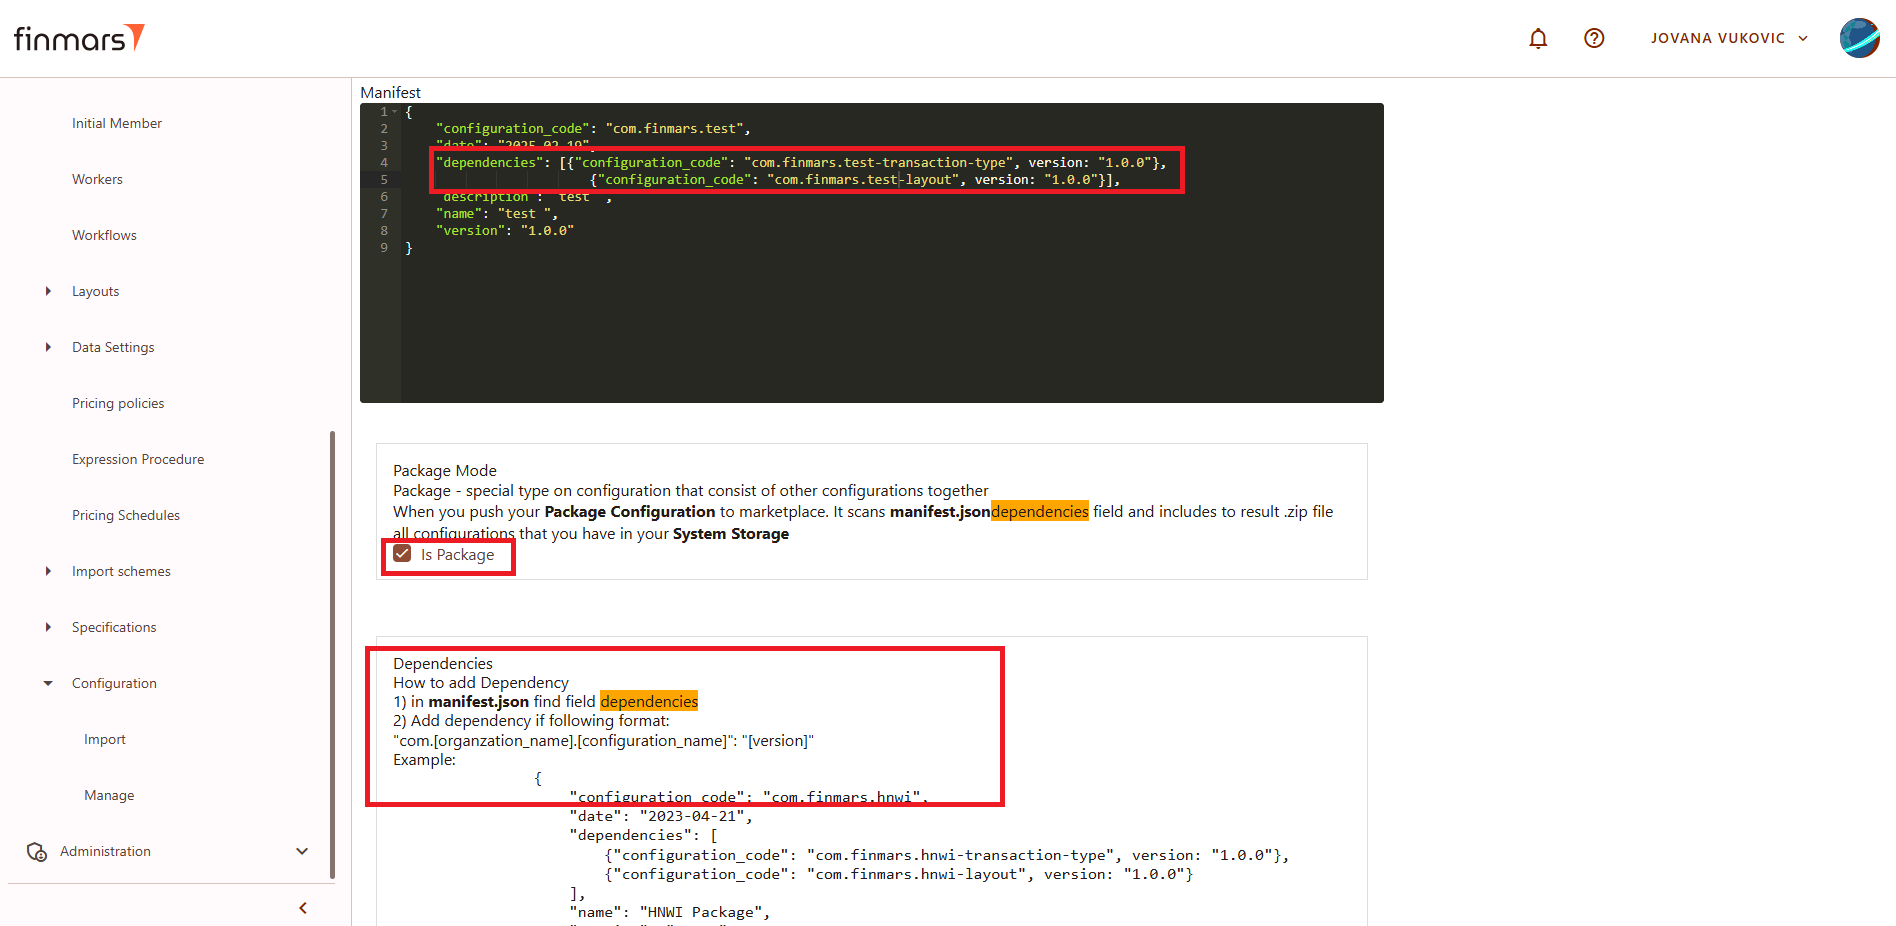The height and width of the screenshot is (926, 1896).
Task: Click the user avatar globe image
Action: [1859, 38]
